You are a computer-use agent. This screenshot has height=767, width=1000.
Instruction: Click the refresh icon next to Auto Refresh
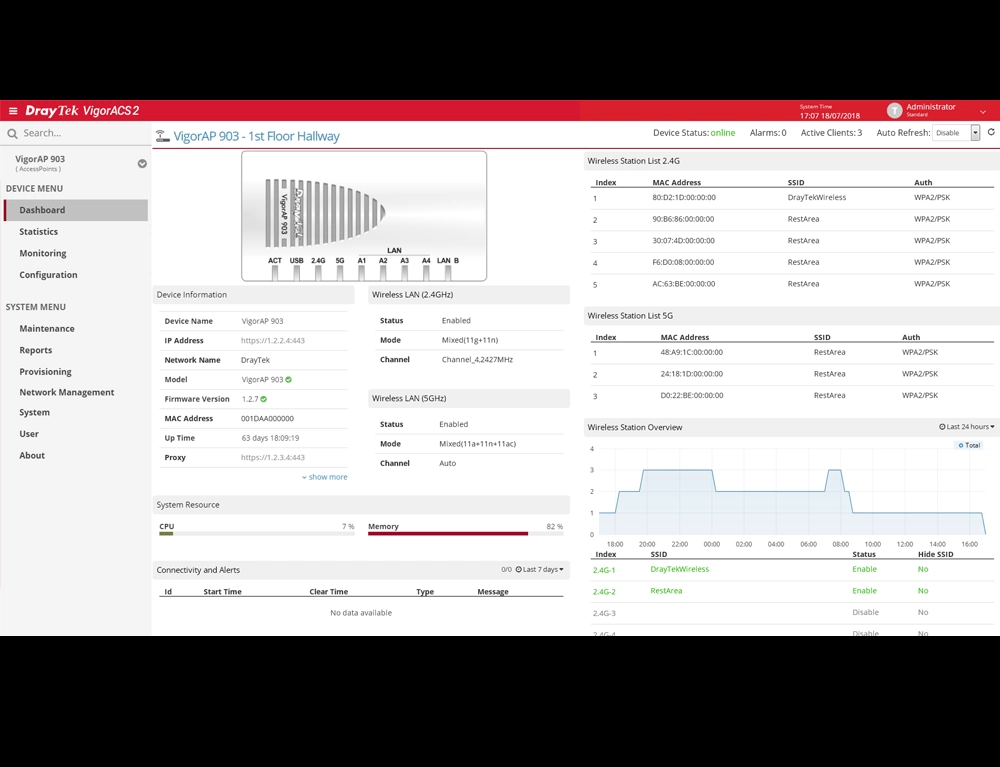(991, 133)
